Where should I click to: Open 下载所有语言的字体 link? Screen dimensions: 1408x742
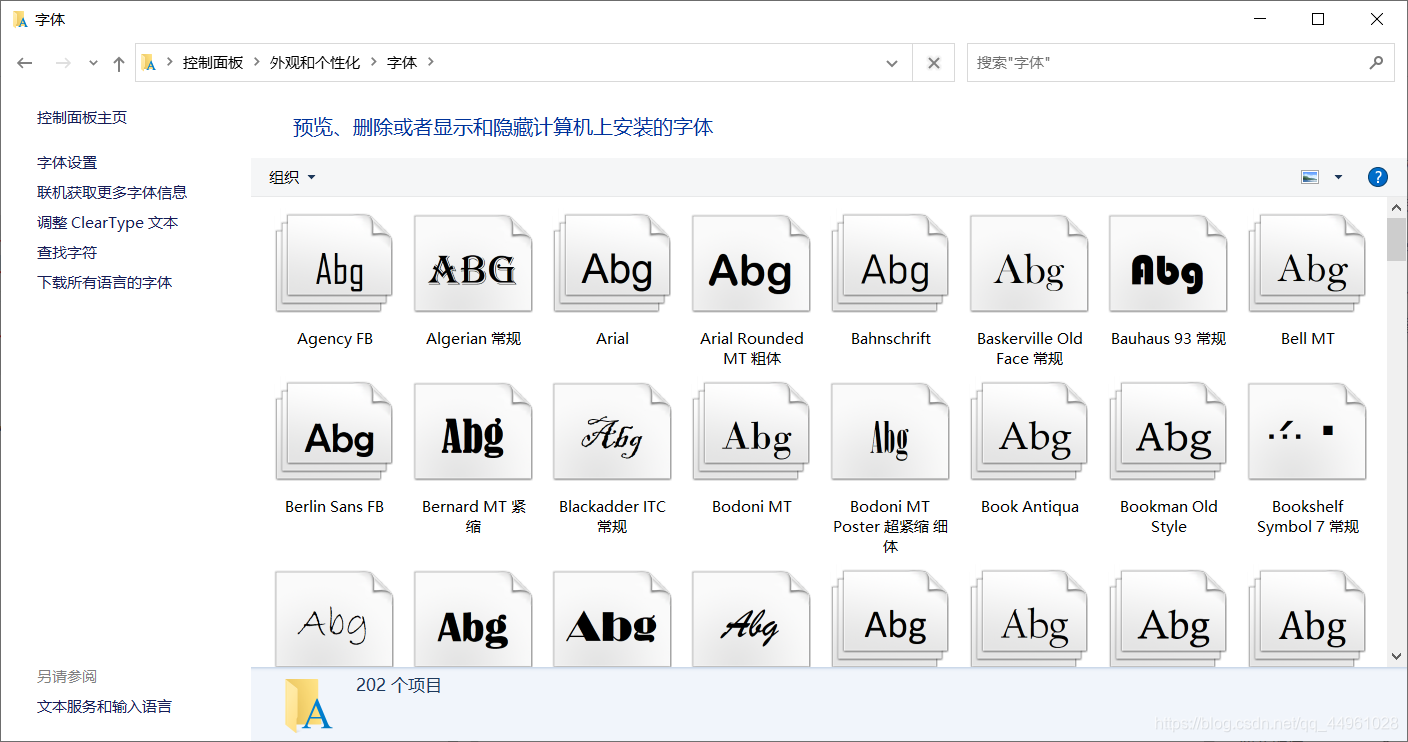point(105,282)
